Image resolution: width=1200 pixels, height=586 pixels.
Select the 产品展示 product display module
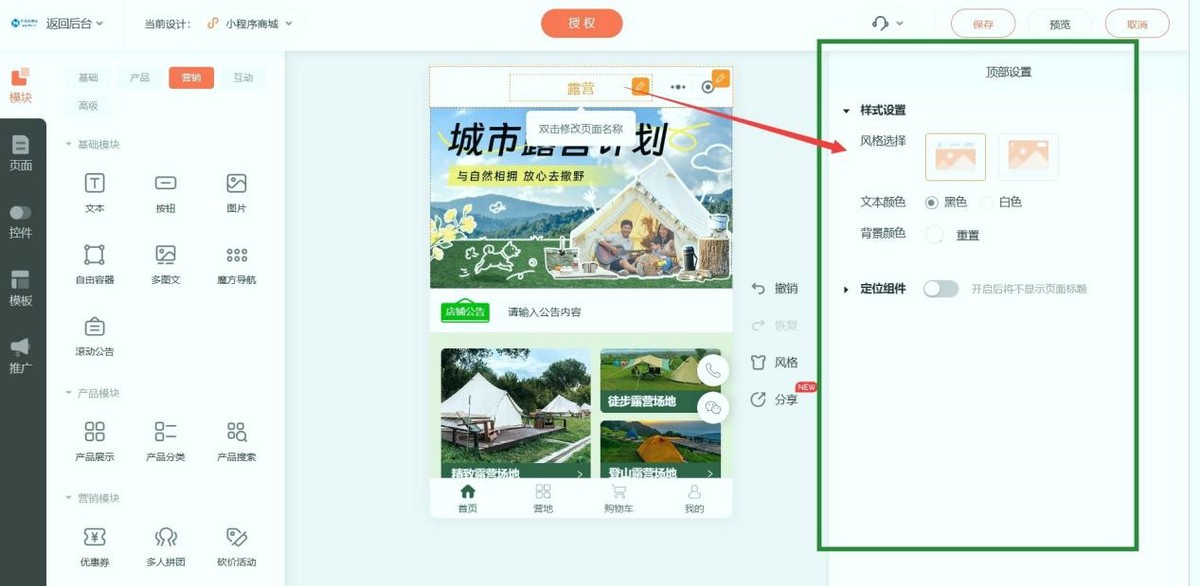(x=94, y=440)
